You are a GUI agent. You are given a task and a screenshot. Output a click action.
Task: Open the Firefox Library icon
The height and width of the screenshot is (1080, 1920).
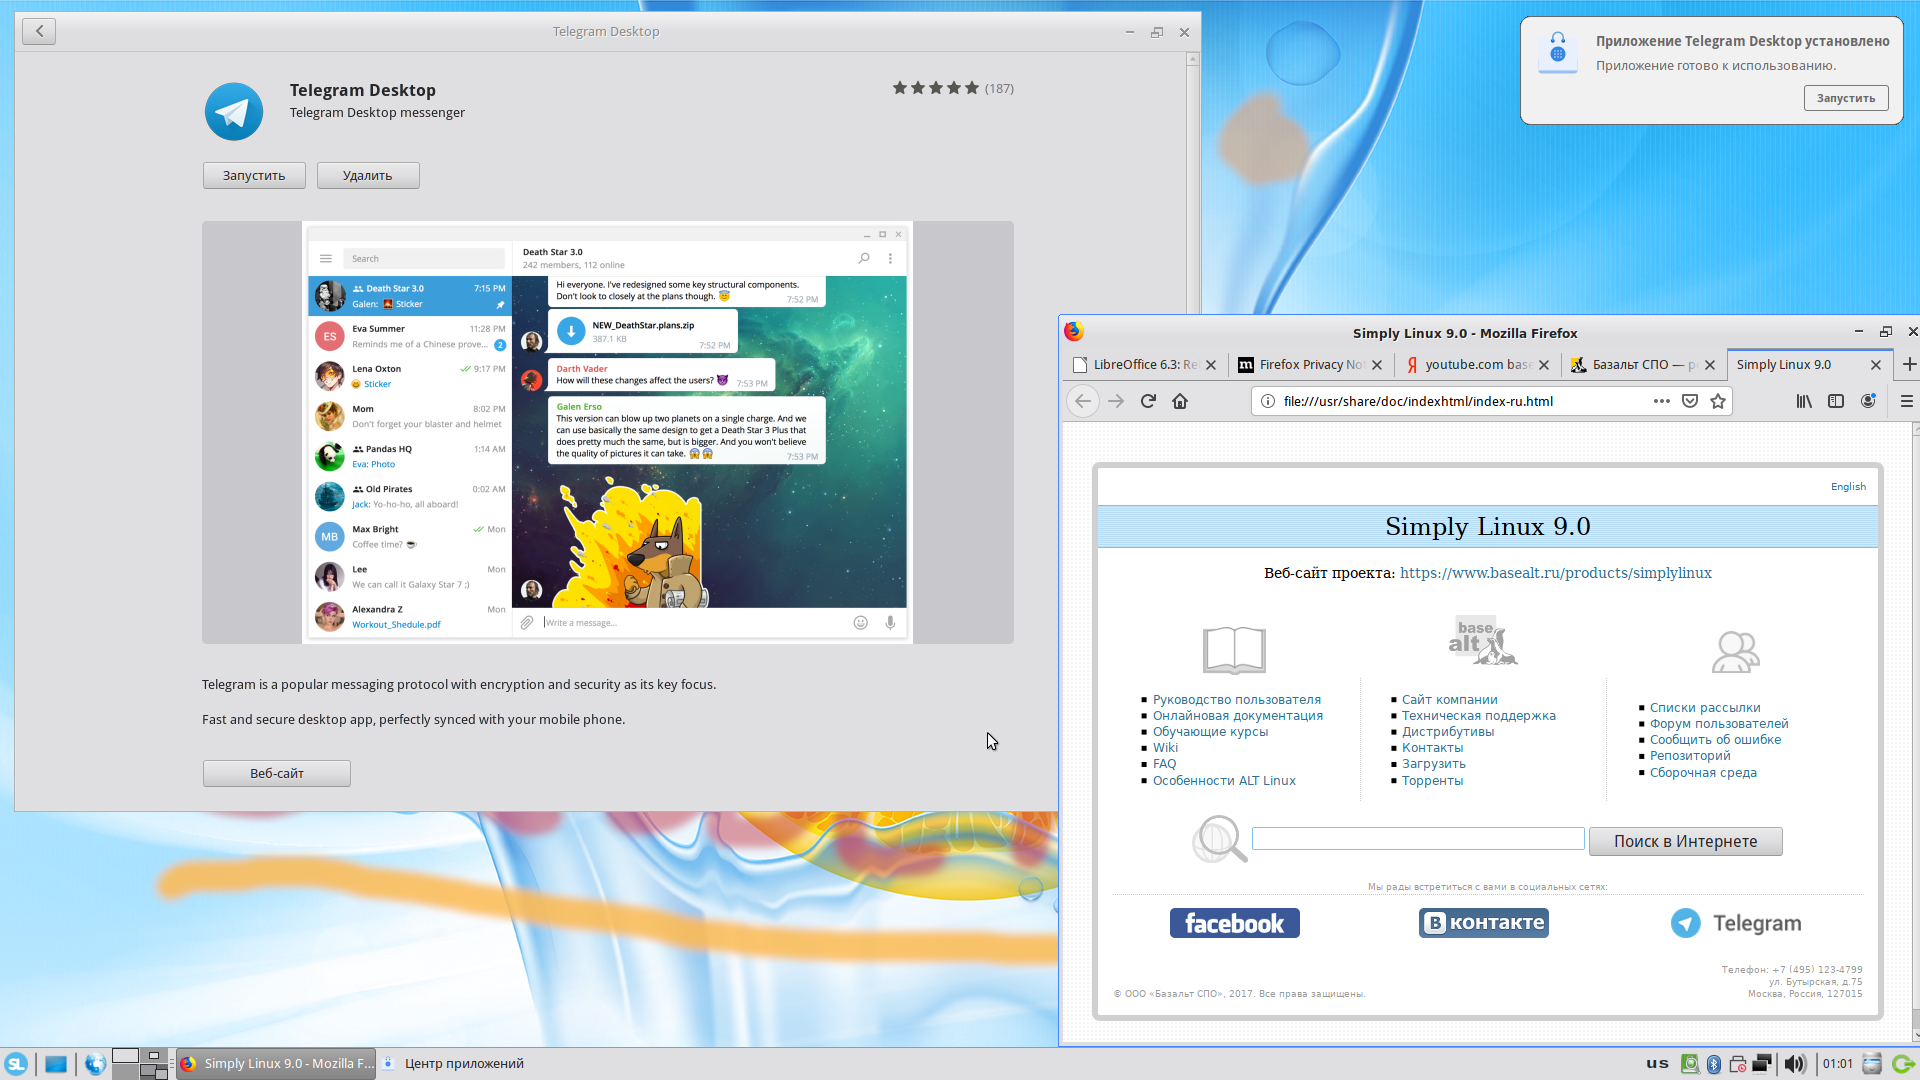click(1804, 401)
